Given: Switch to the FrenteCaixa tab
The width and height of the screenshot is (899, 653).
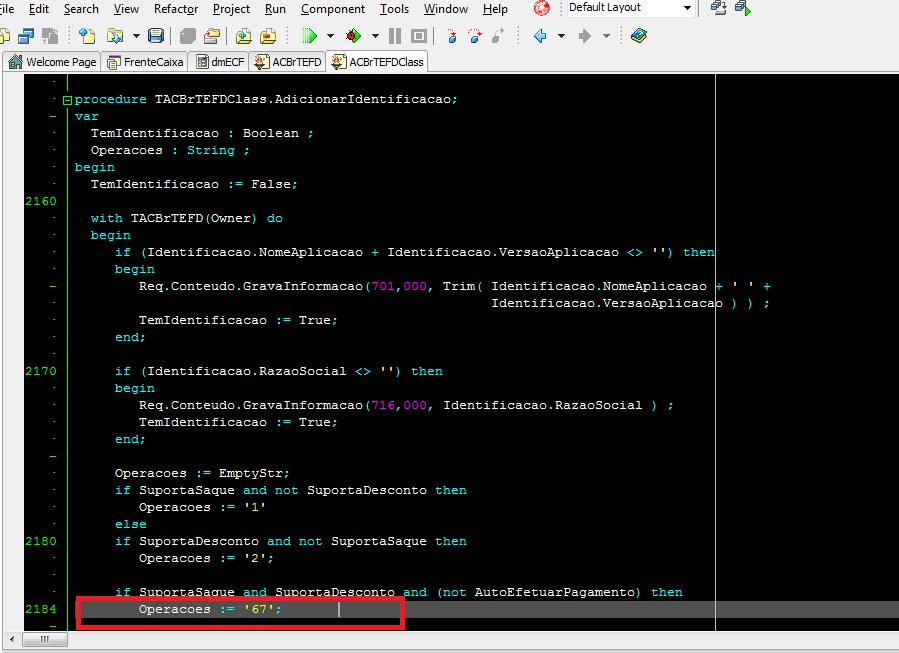Looking at the screenshot, I should coord(146,62).
